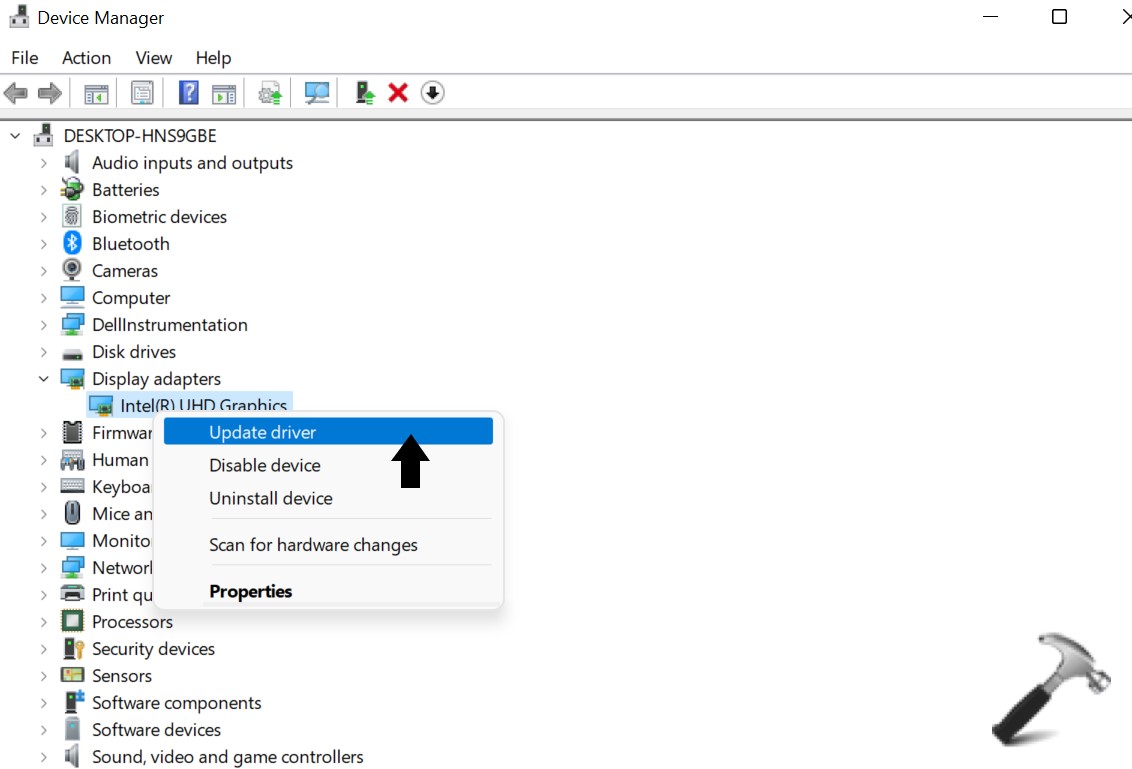
Task: Expand the Disk drives chevron
Action: pyautogui.click(x=43, y=352)
